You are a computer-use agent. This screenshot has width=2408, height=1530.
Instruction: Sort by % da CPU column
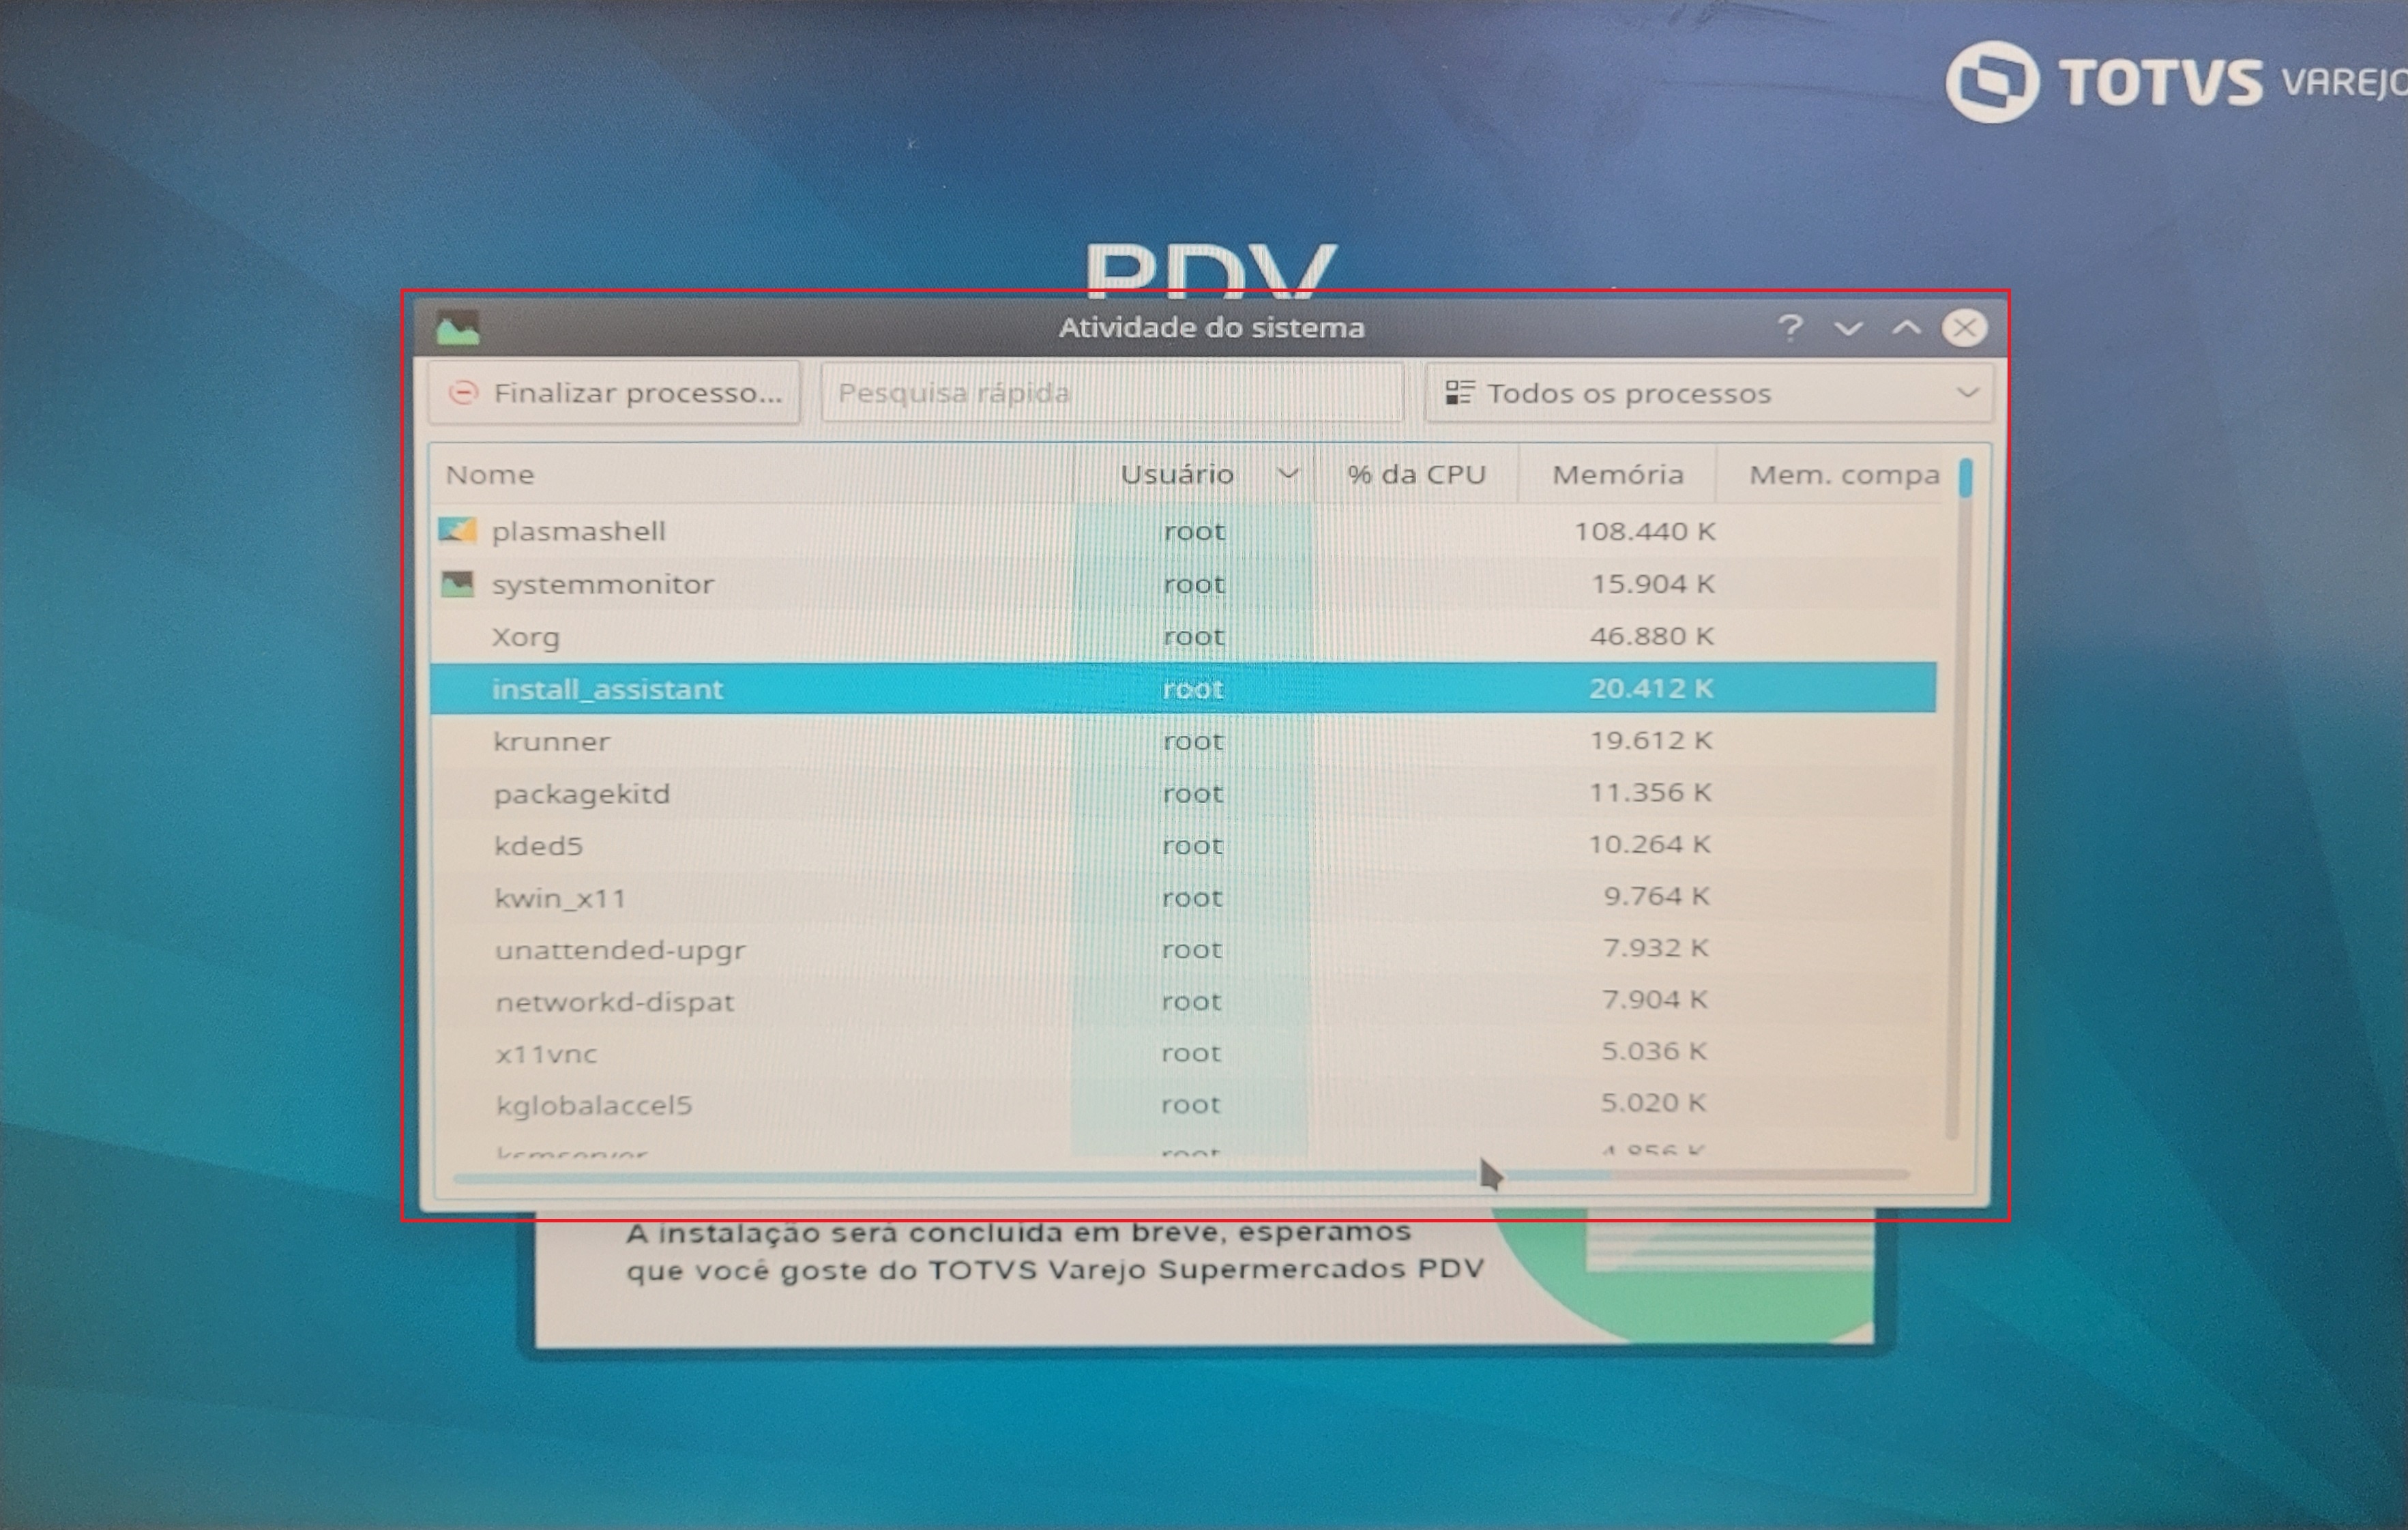tap(1416, 474)
